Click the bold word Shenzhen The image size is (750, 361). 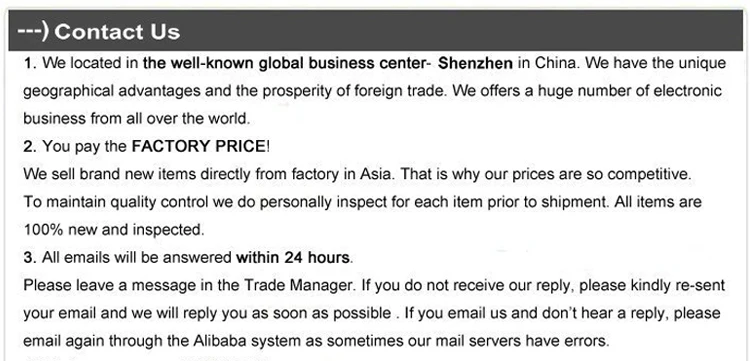pos(475,64)
